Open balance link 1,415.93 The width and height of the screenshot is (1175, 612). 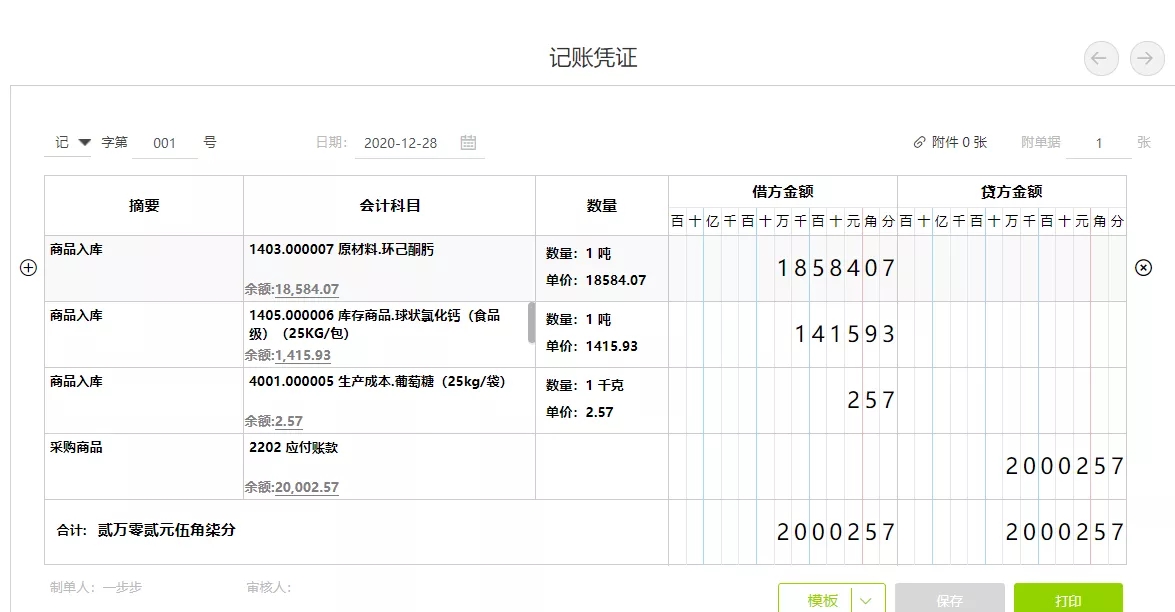(x=303, y=355)
